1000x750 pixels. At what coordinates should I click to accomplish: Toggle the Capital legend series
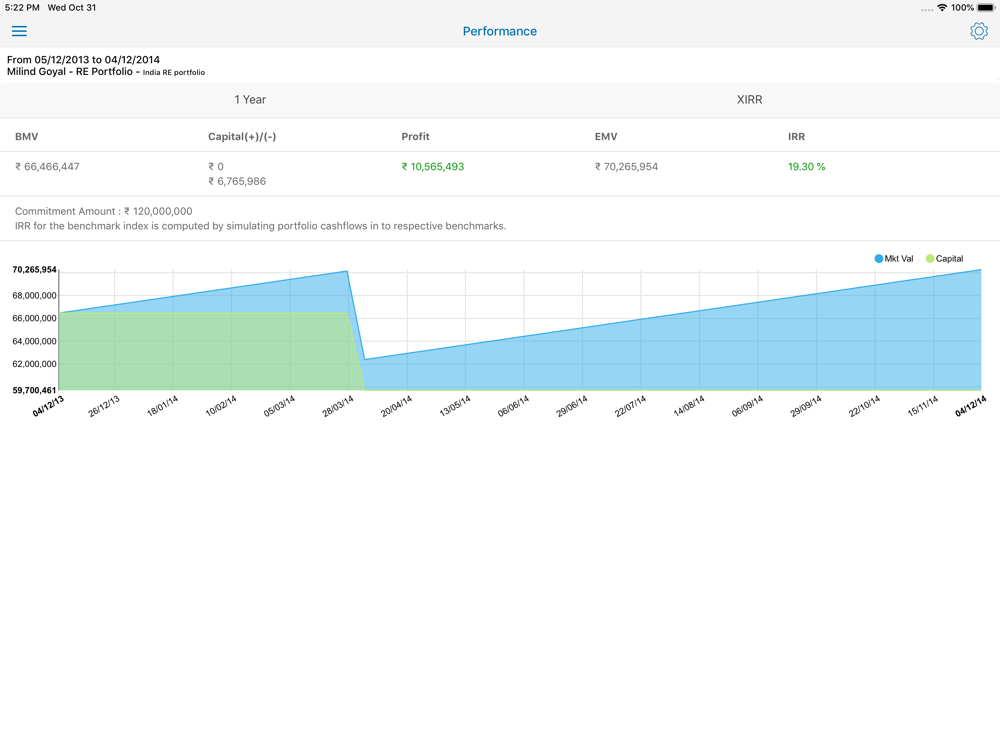[944, 259]
